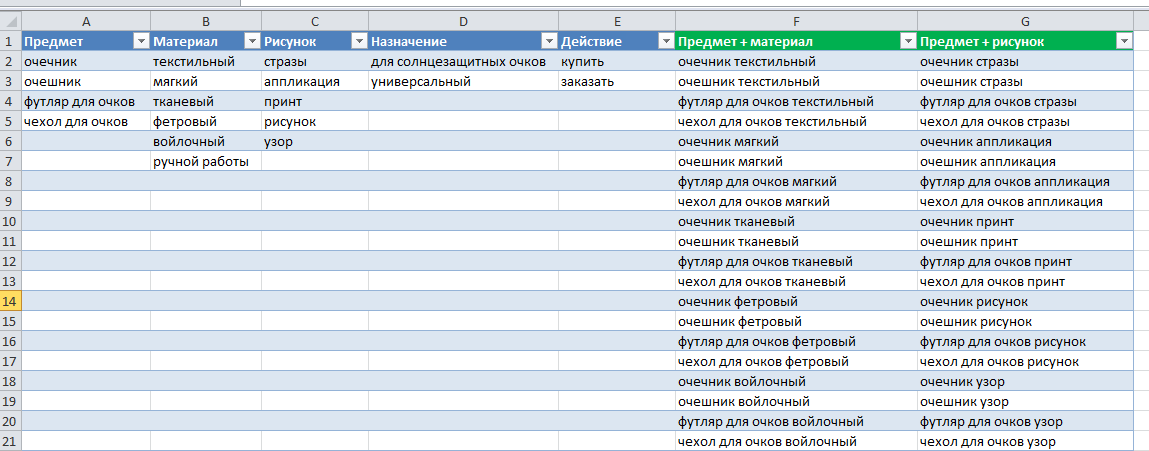Open filter dropdown for Материал column

click(252, 42)
